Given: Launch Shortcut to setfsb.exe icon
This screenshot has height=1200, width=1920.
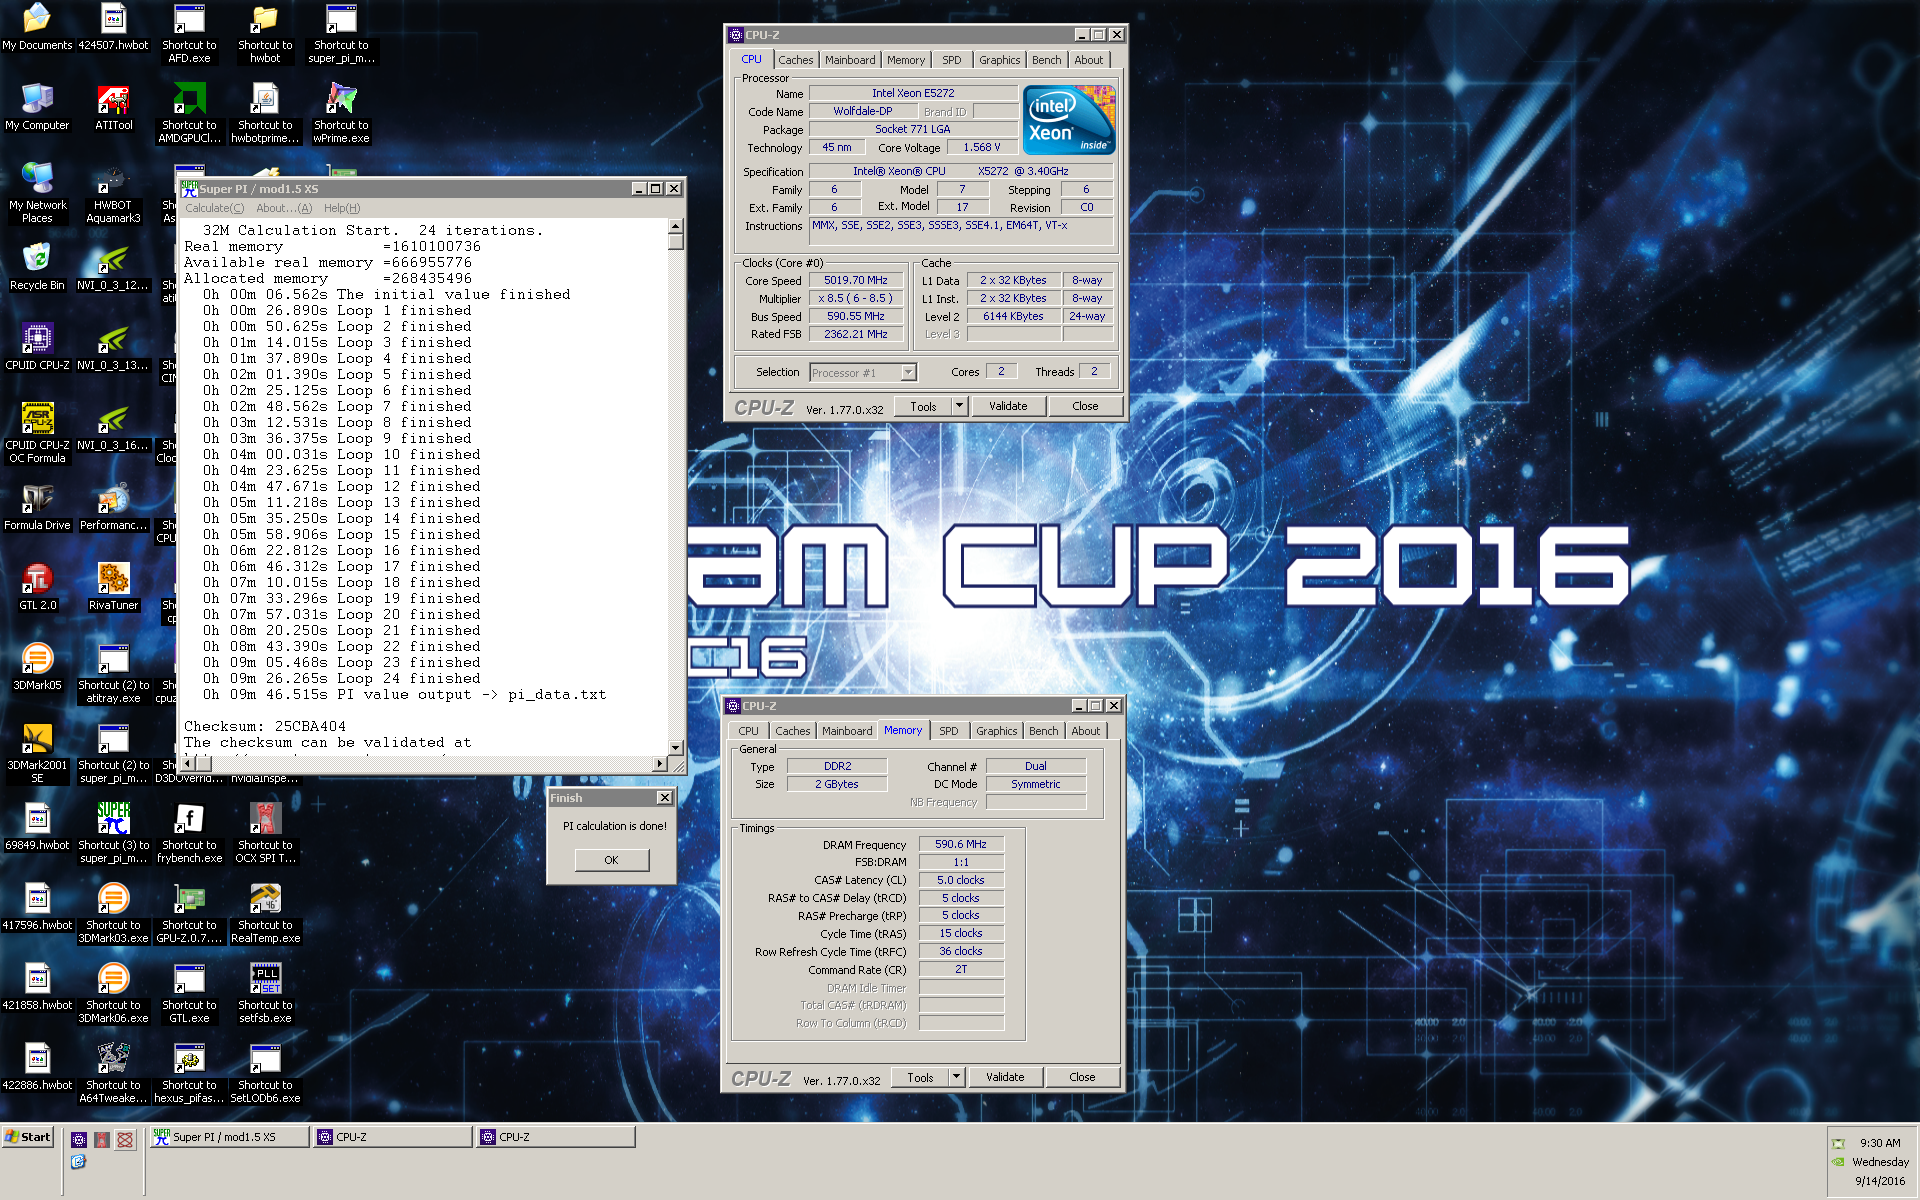Looking at the screenshot, I should coord(265,993).
